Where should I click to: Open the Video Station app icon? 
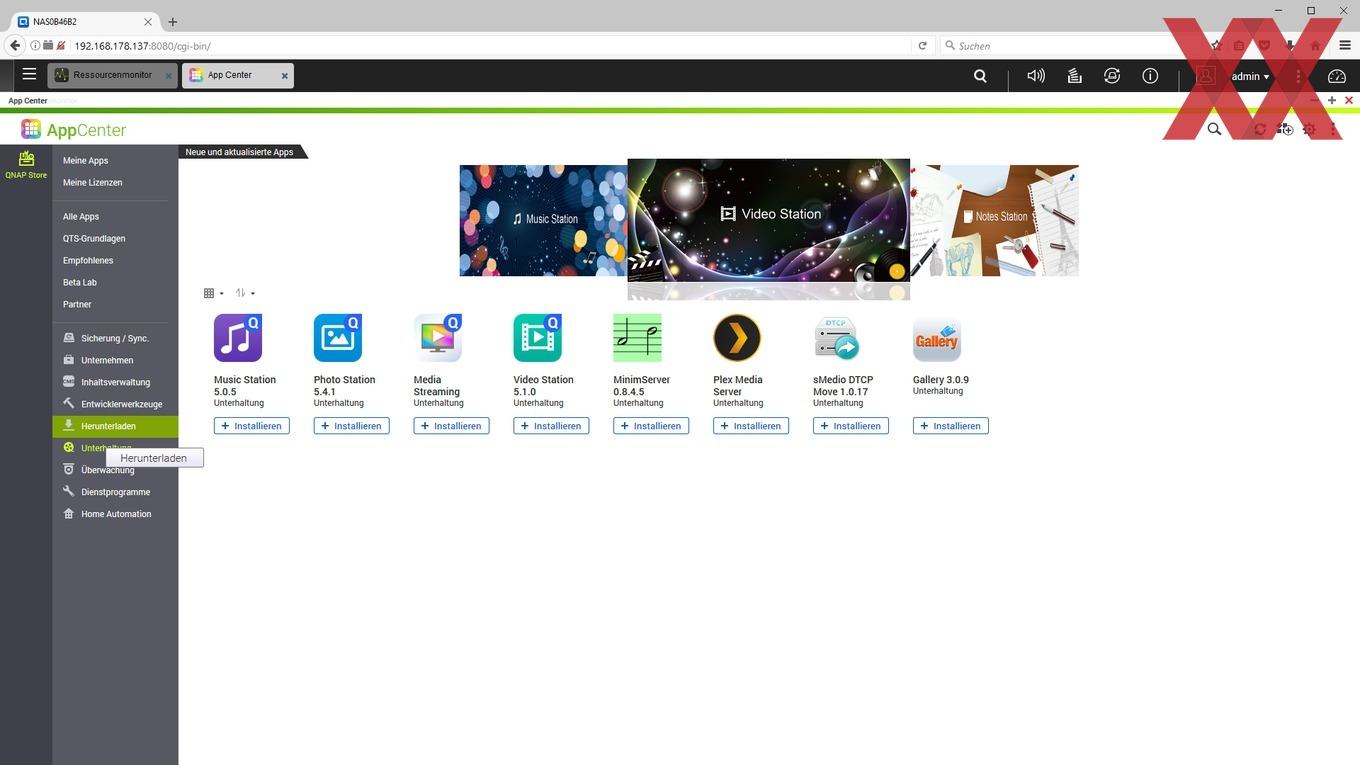pos(538,338)
